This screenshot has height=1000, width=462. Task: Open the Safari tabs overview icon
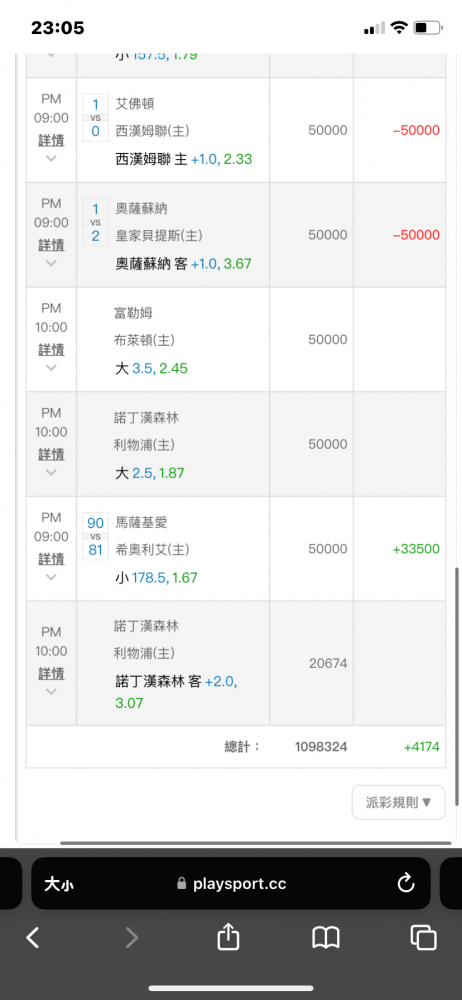click(424, 937)
